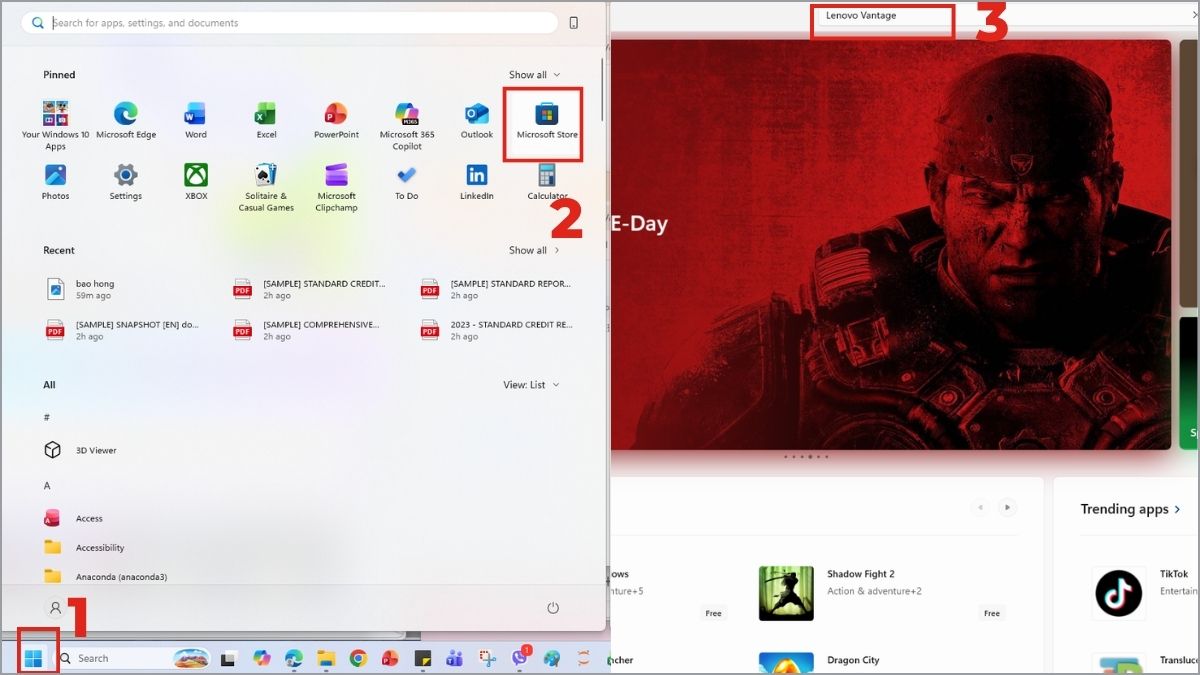Expand Show all for Pinned apps

tap(534, 75)
